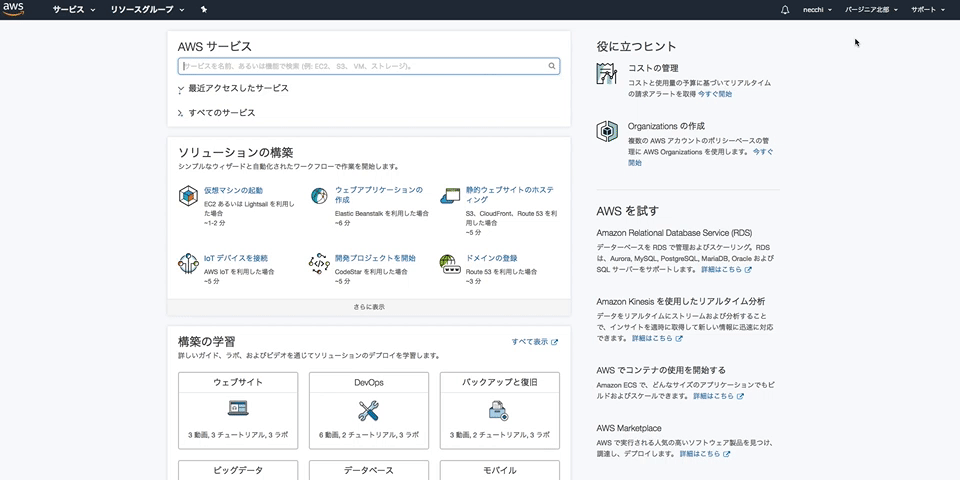960x480 pixels.
Task: Open the ウェブサイト learning card title
Action: click(x=238, y=383)
